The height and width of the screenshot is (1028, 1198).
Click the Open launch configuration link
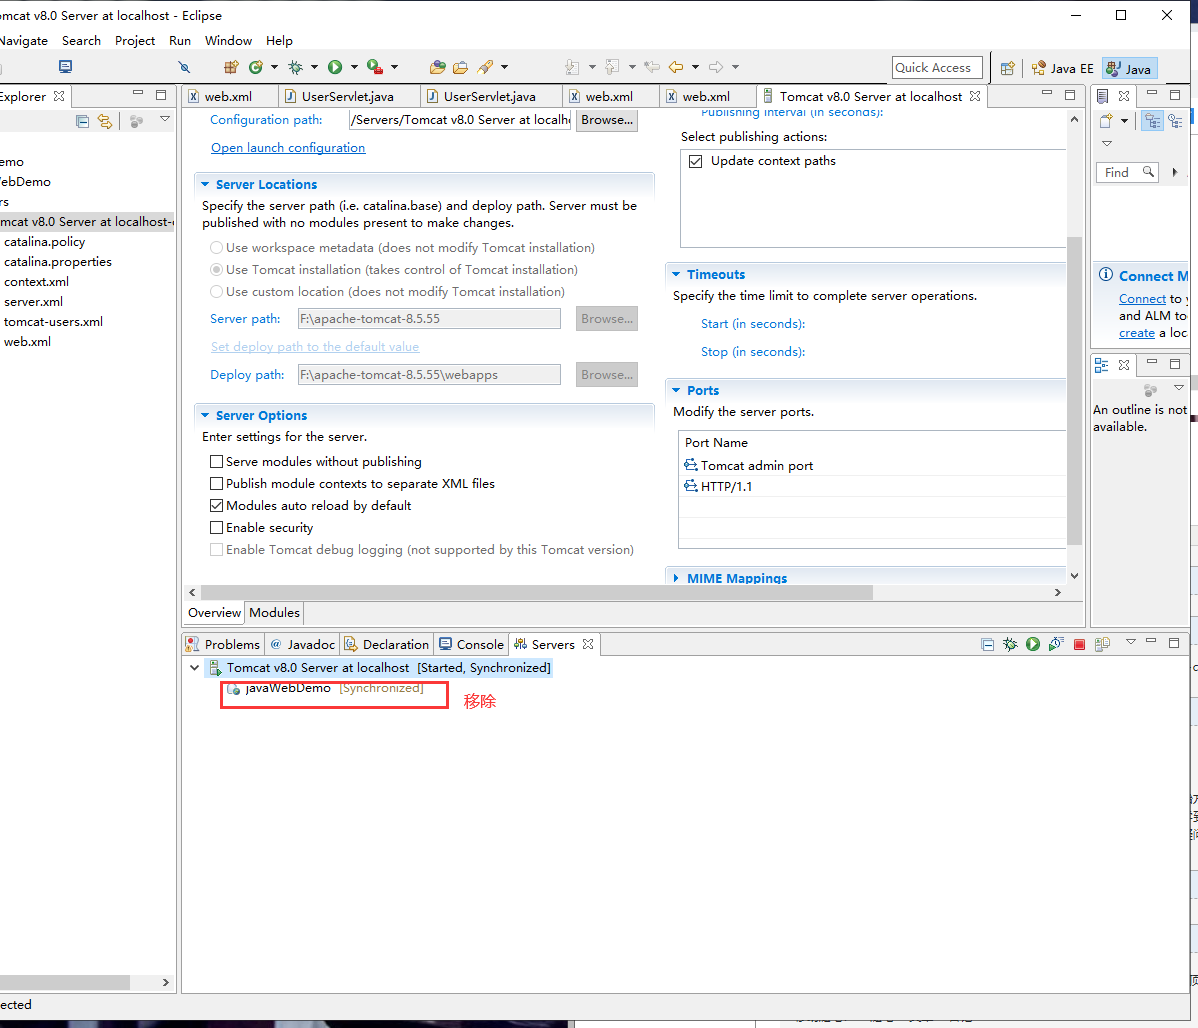tap(288, 148)
